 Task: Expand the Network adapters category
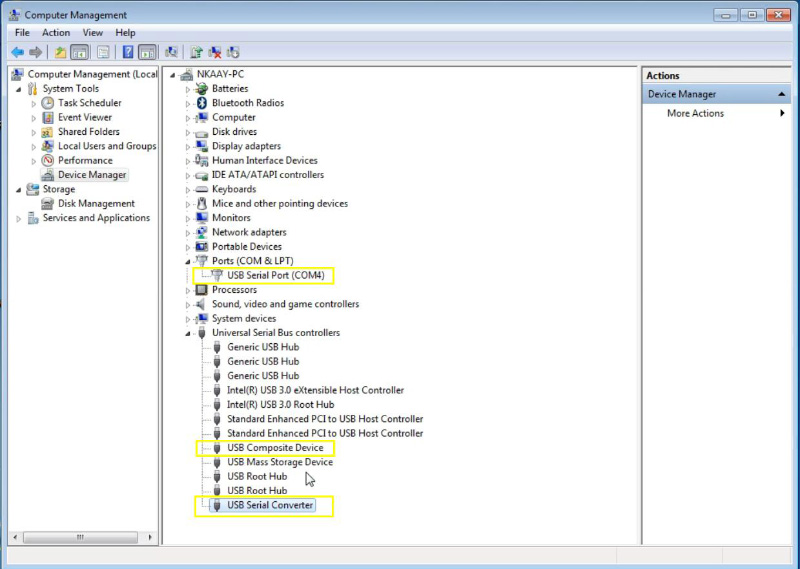pyautogui.click(x=187, y=233)
